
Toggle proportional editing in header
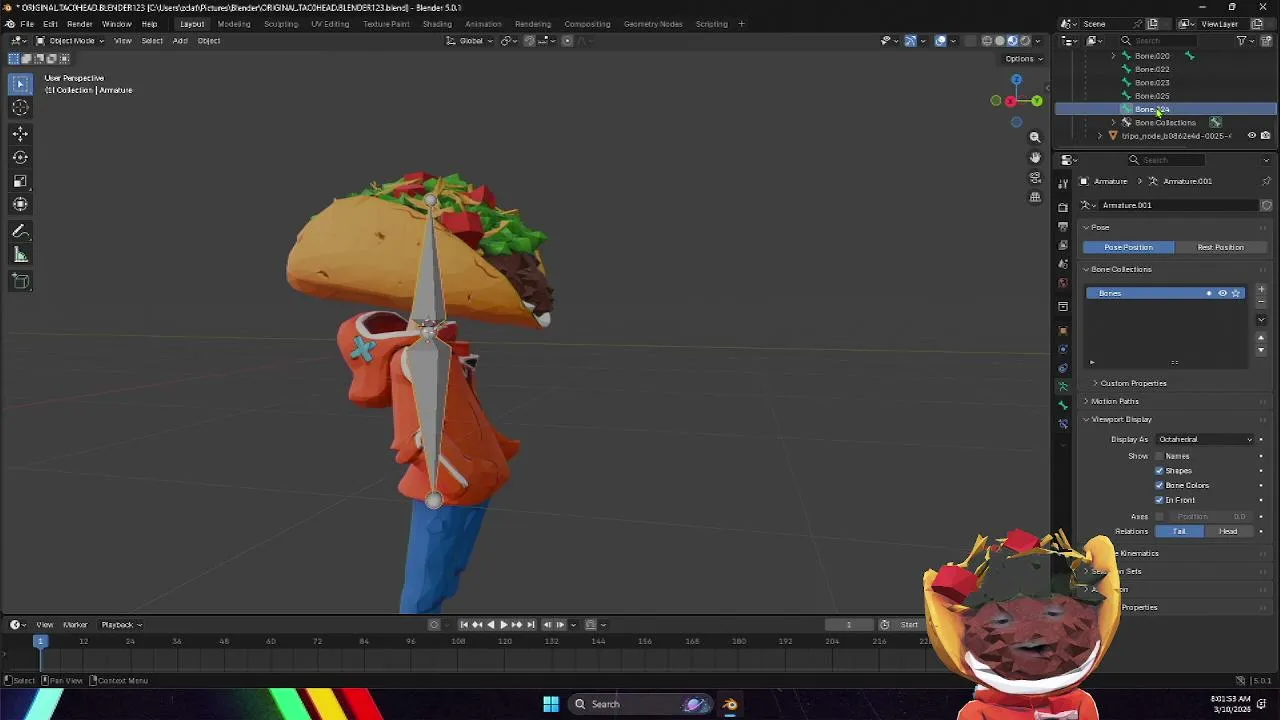(x=567, y=41)
